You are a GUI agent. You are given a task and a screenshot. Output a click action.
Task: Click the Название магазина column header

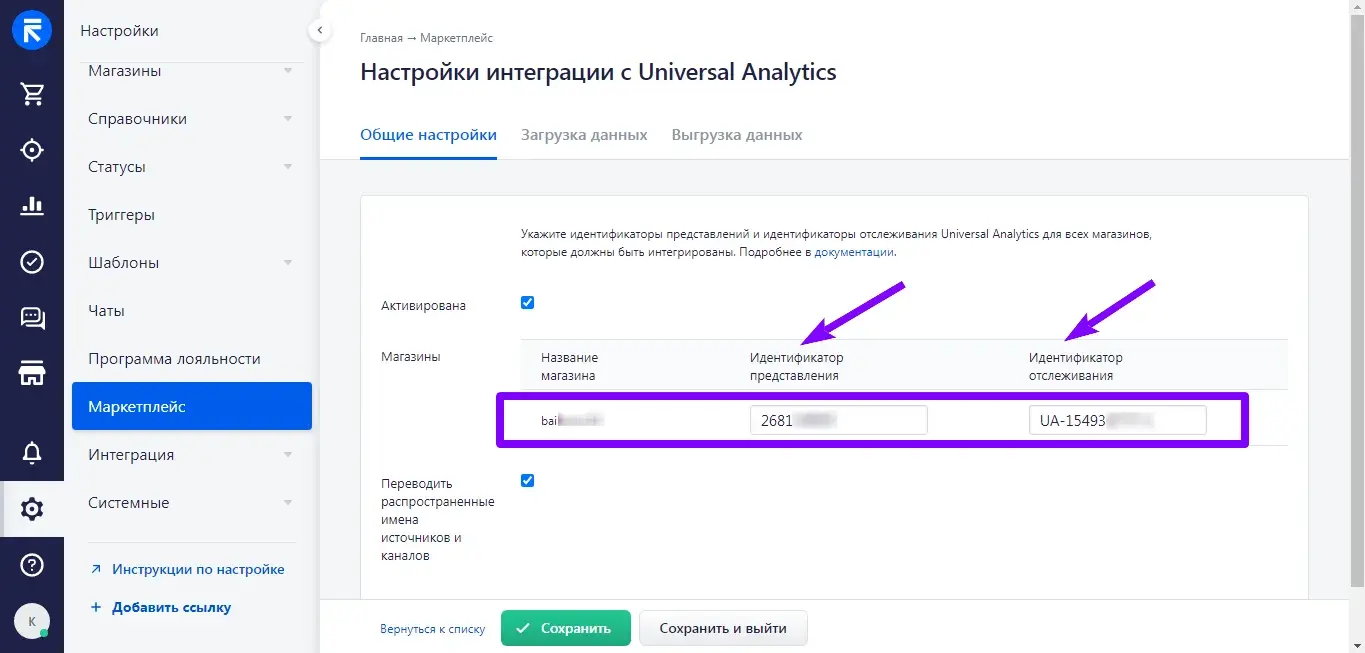click(x=569, y=367)
